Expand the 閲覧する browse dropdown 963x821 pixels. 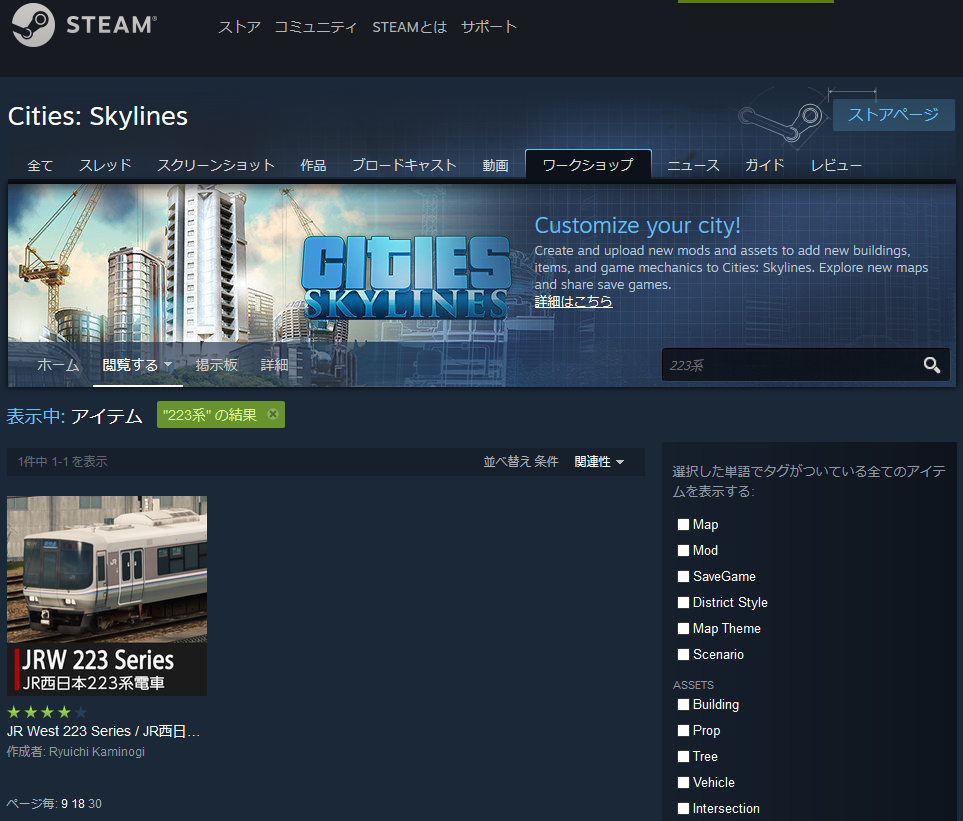click(x=138, y=365)
